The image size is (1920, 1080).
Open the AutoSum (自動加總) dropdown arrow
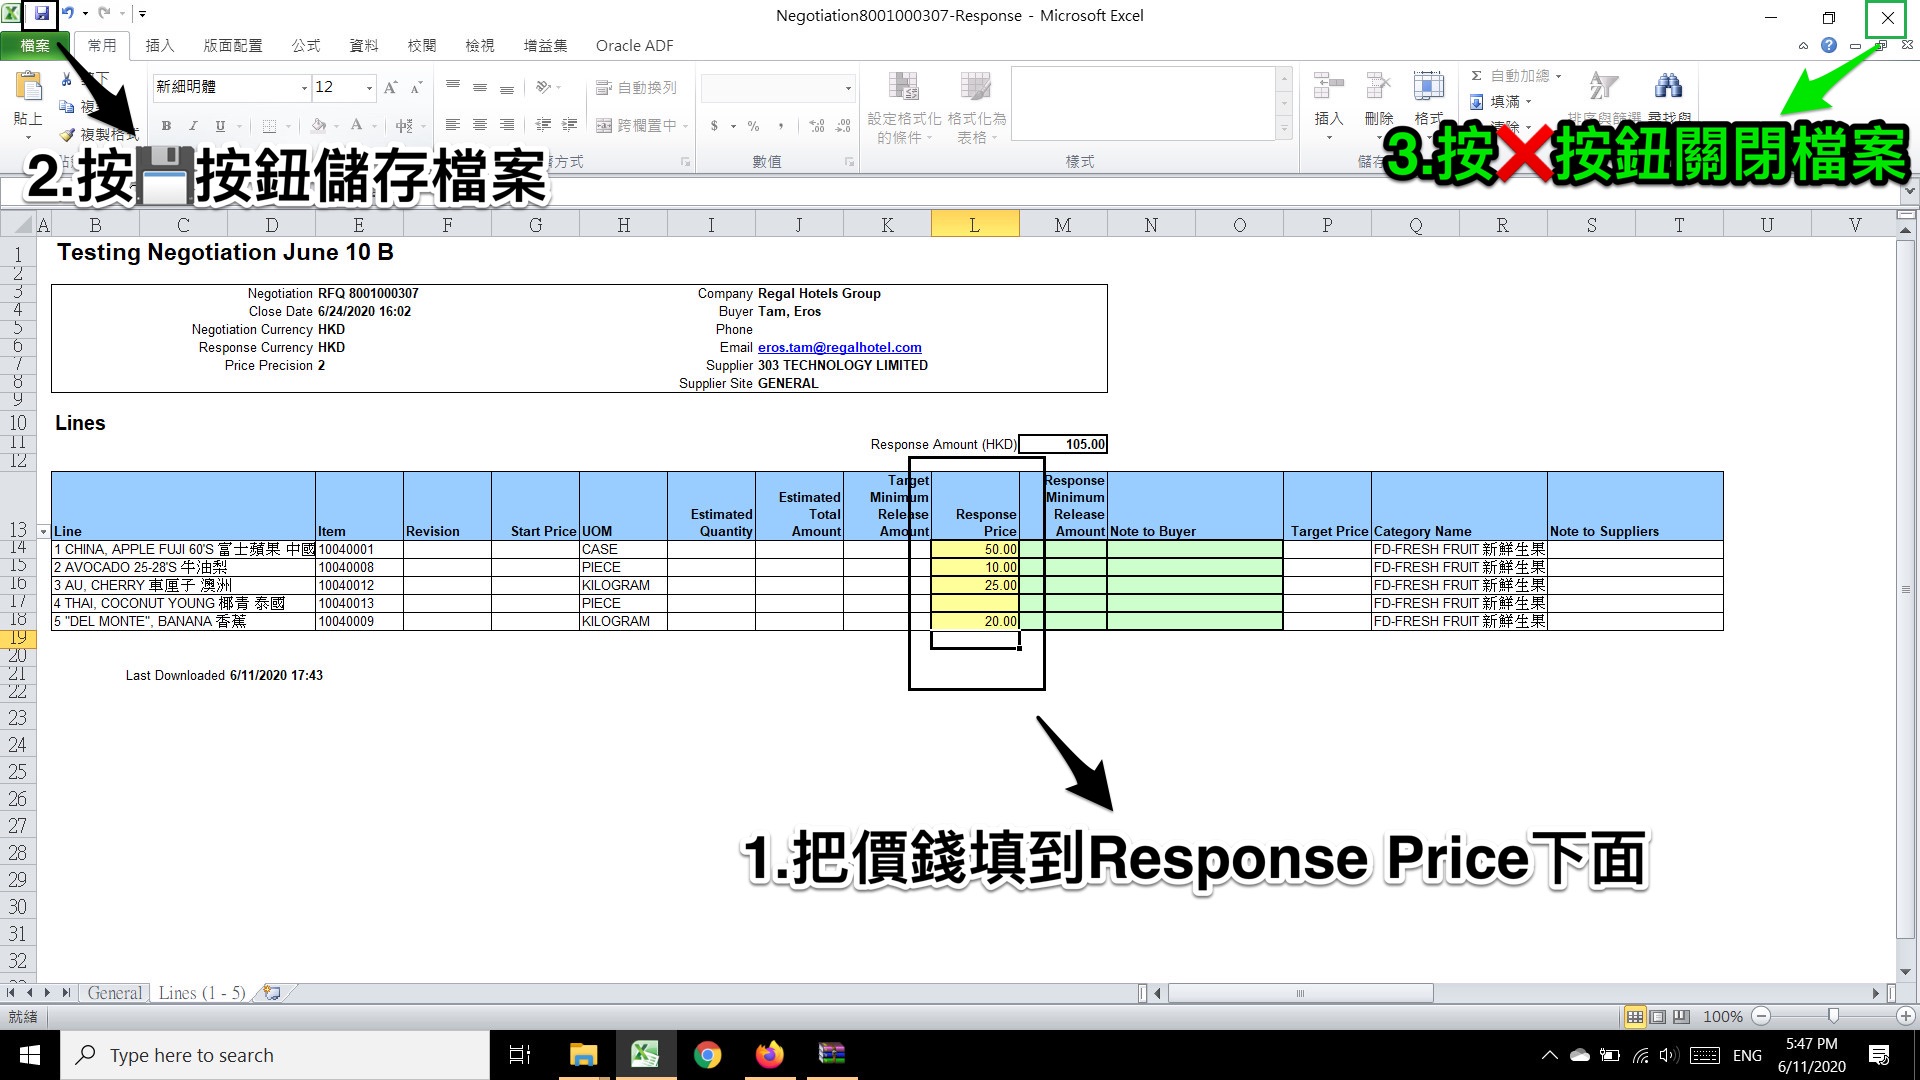pos(1558,76)
